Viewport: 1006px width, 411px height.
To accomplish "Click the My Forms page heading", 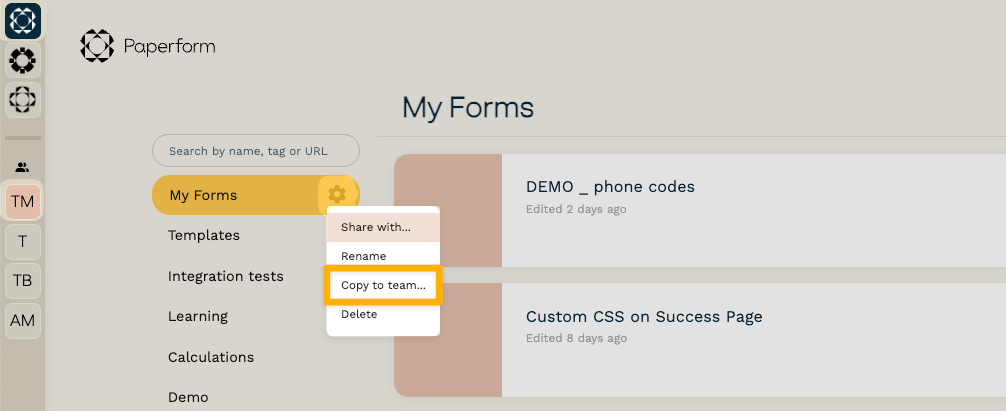I will point(468,108).
